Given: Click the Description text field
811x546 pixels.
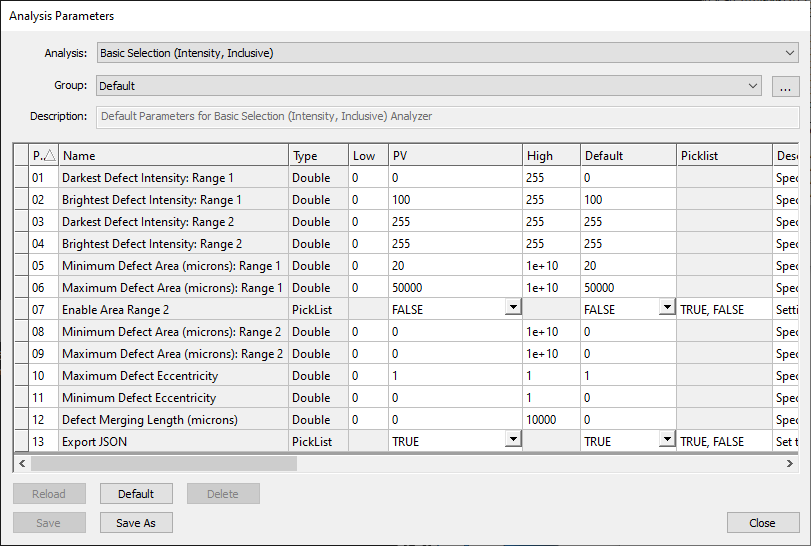Looking at the screenshot, I should (x=447, y=117).
